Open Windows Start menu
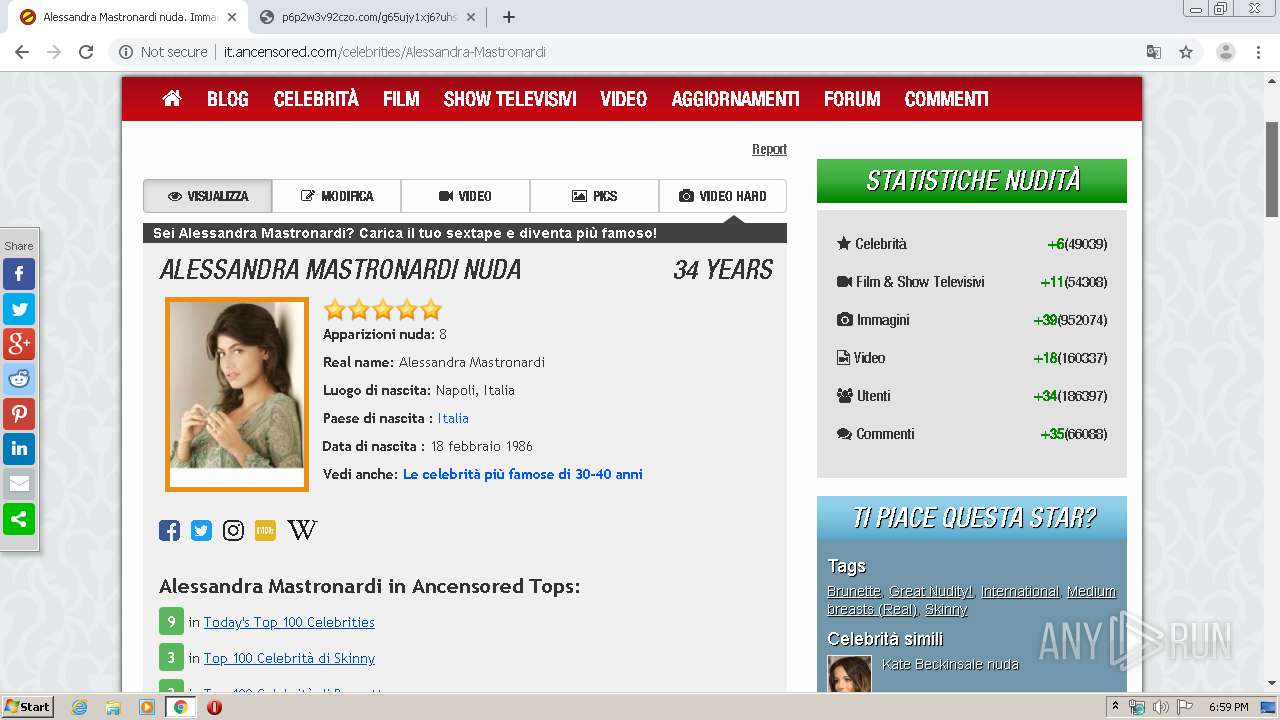1280x720 pixels. pyautogui.click(x=27, y=707)
